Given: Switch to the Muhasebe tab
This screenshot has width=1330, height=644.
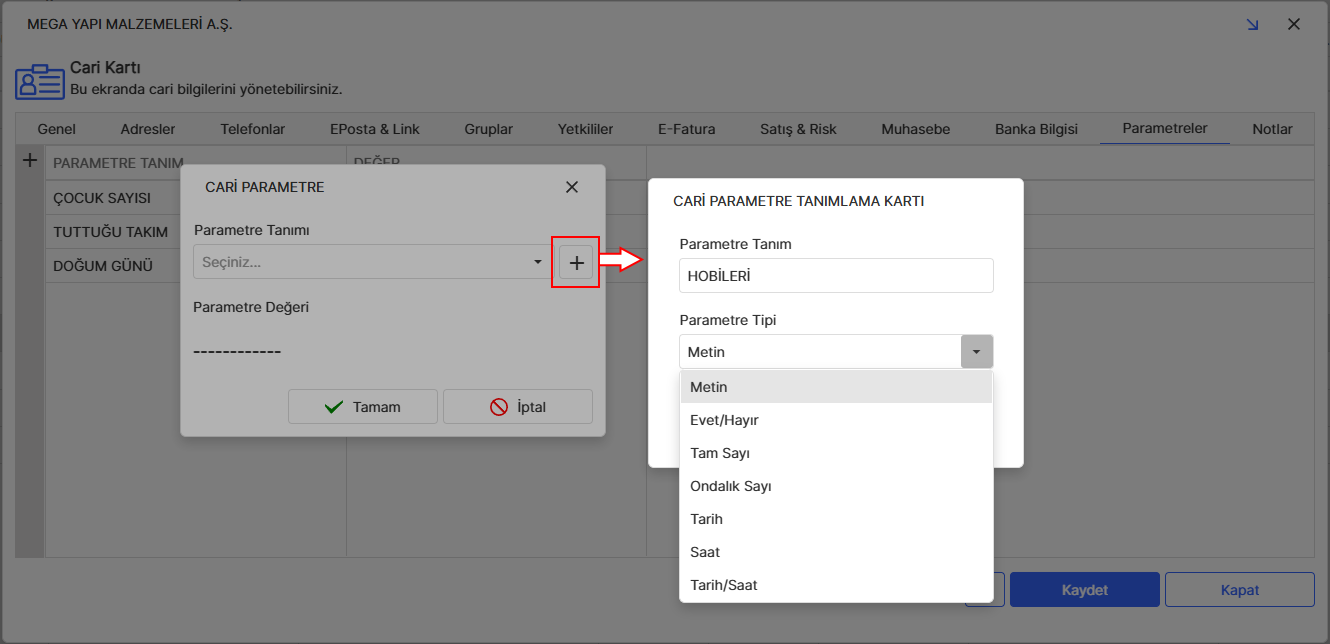Looking at the screenshot, I should 915,129.
